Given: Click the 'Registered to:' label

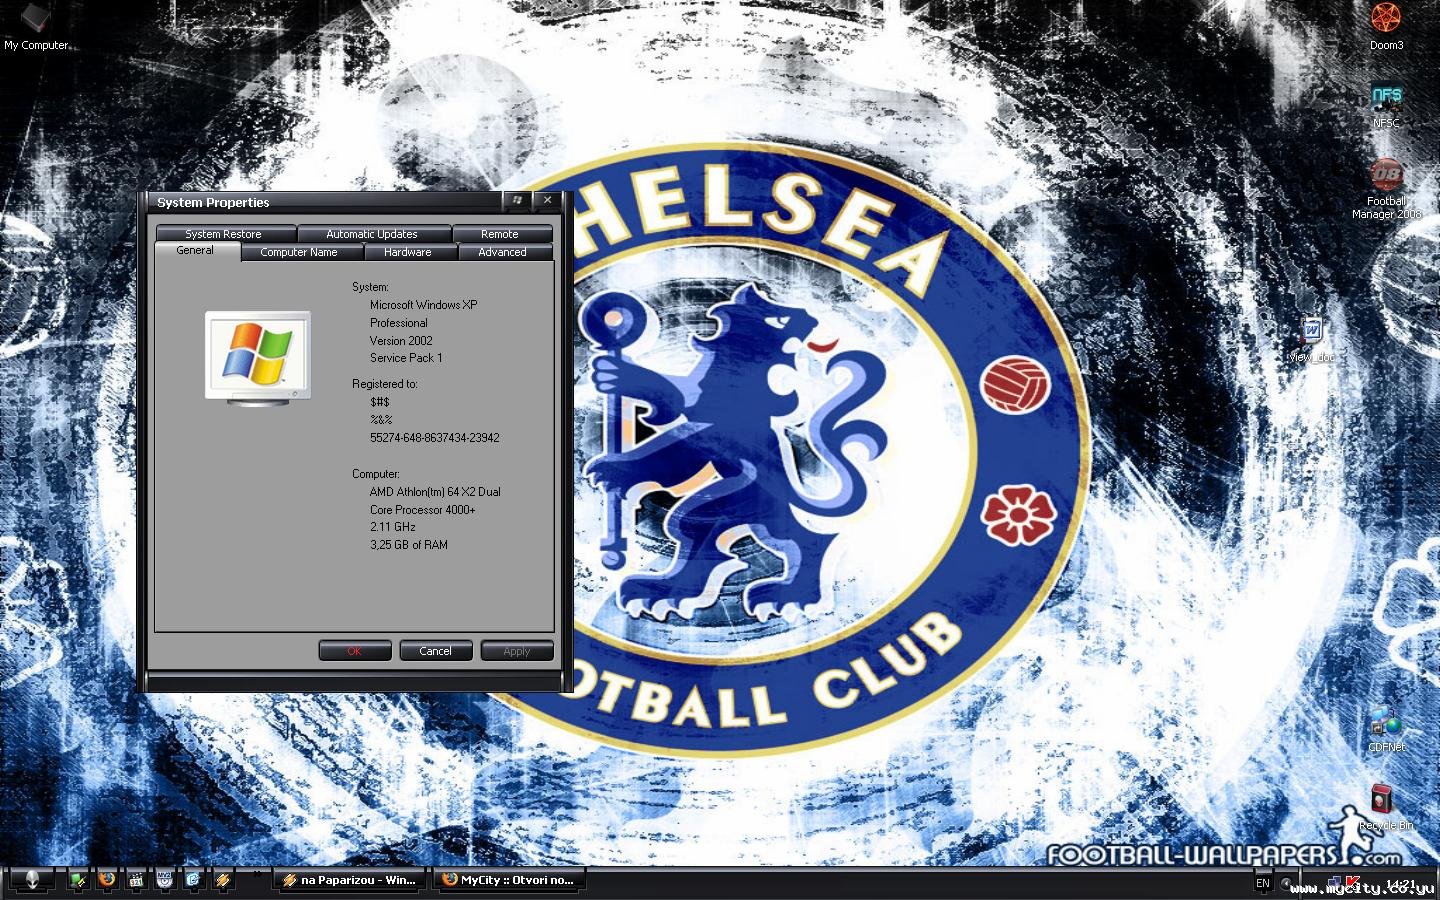Looking at the screenshot, I should tap(385, 384).
